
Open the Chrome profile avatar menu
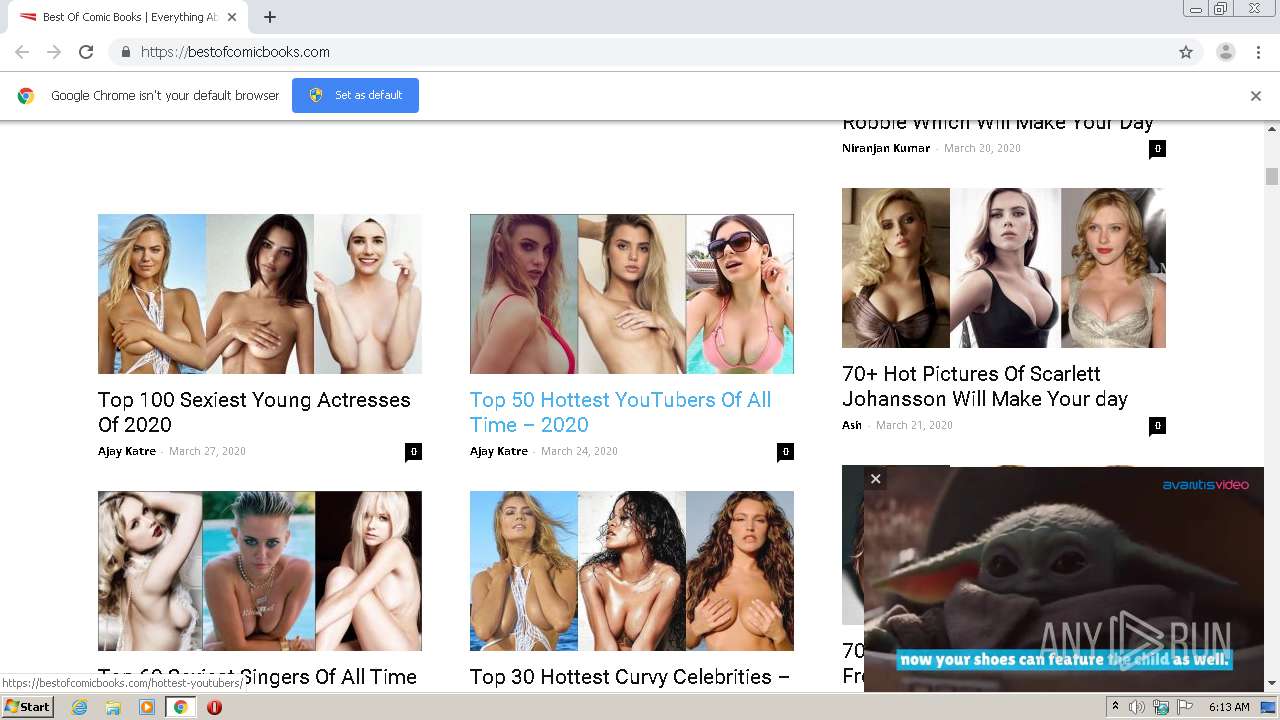(1225, 52)
